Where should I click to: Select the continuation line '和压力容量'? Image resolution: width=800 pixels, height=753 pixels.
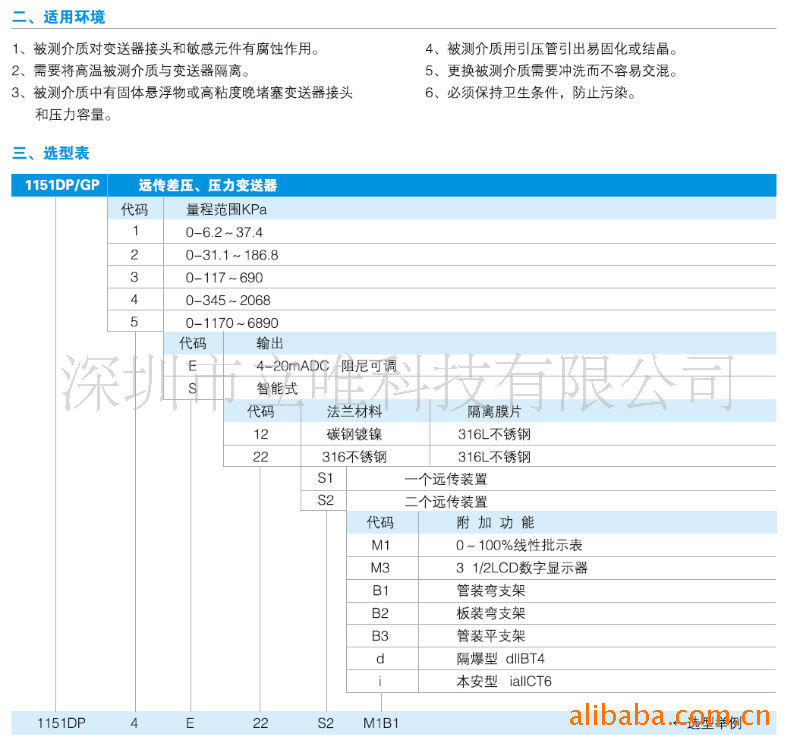pos(74,115)
